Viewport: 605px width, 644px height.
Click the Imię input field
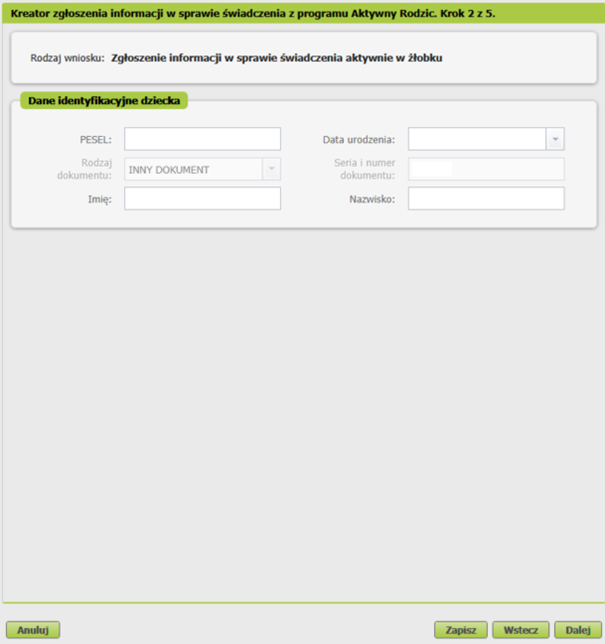[x=202, y=198]
